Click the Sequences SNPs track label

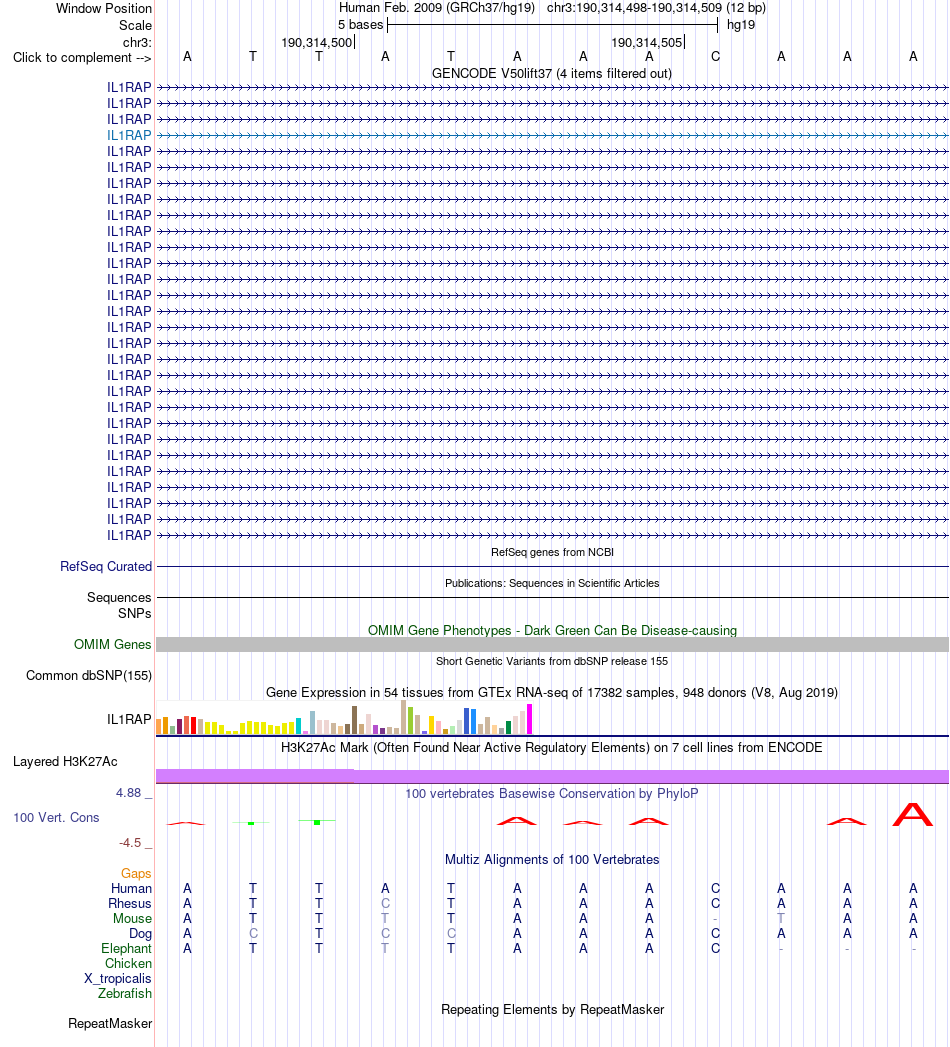pyautogui.click(x=119, y=605)
